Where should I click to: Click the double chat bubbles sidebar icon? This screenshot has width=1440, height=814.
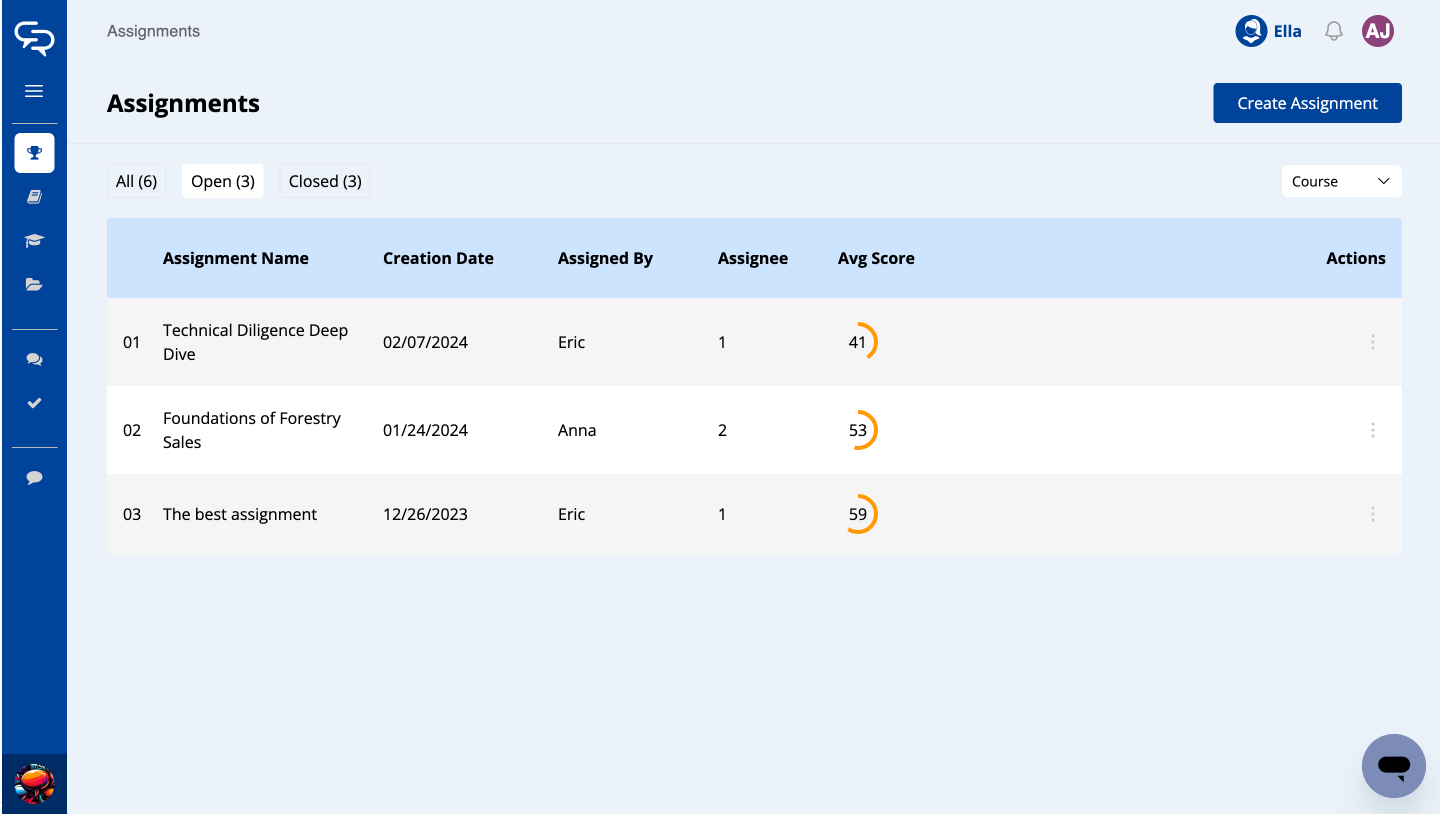pyautogui.click(x=34, y=359)
